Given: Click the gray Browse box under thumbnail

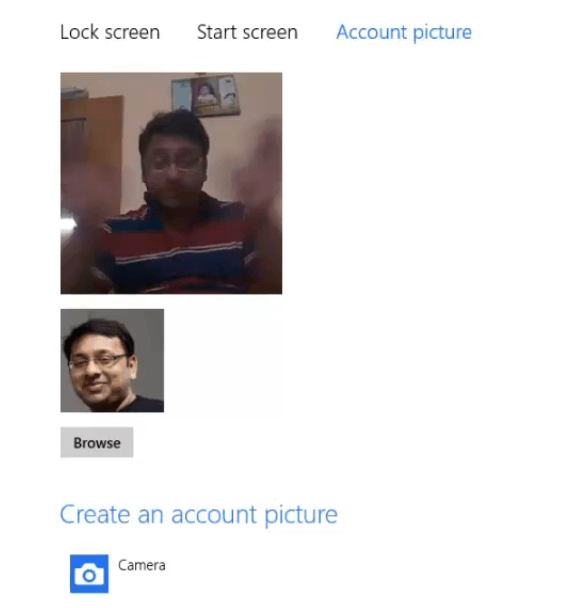Looking at the screenshot, I should [x=97, y=442].
